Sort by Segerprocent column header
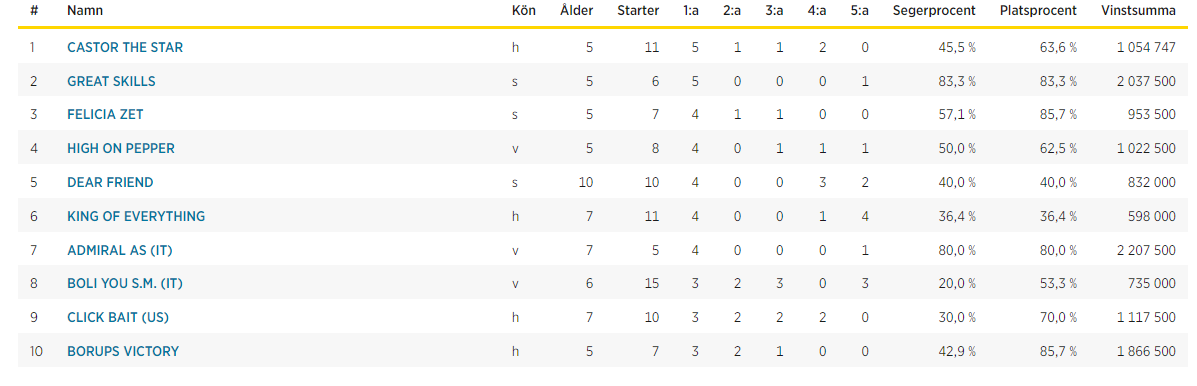This screenshot has height=386, width=1197. click(x=934, y=11)
